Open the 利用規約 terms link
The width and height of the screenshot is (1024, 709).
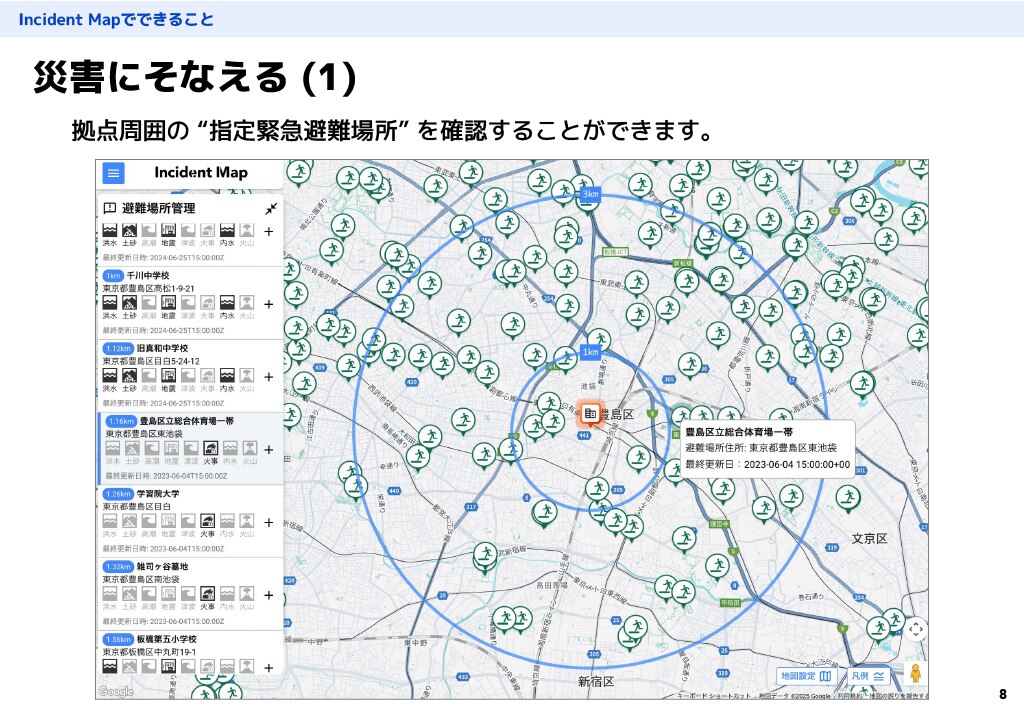pos(850,694)
